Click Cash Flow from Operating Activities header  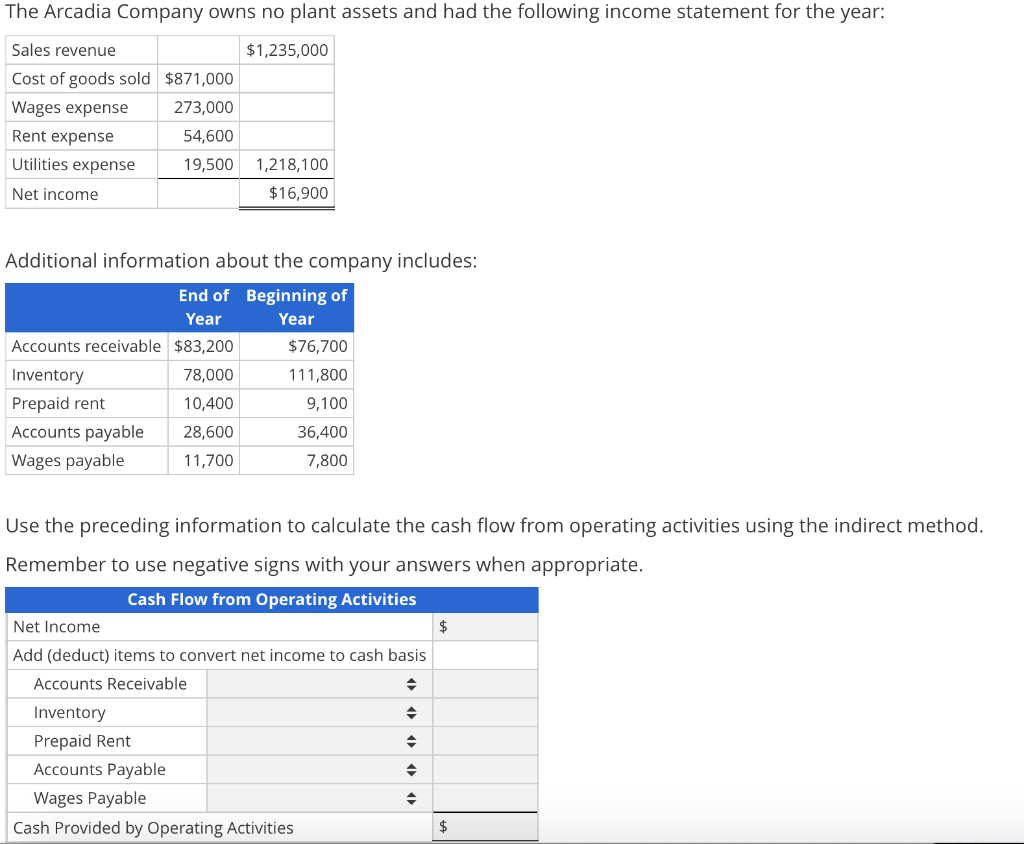[x=272, y=599]
